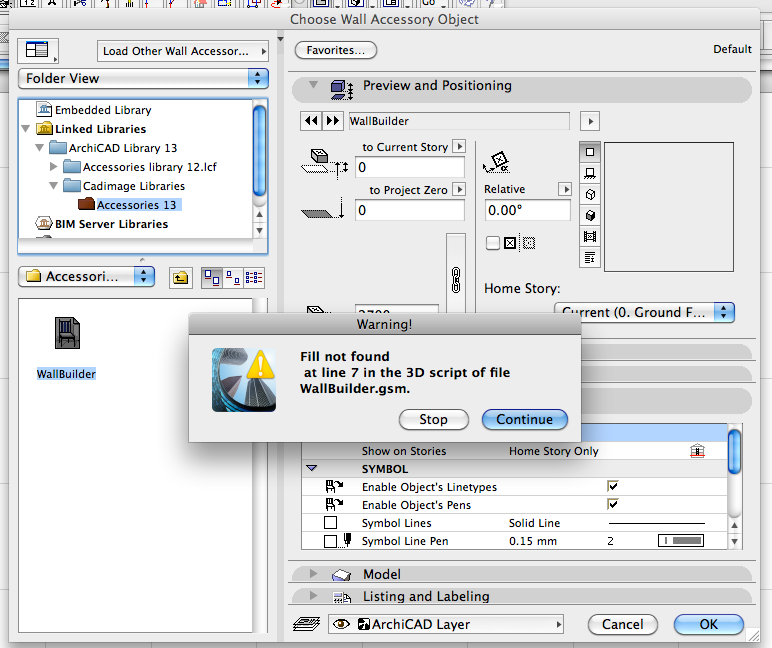The height and width of the screenshot is (648, 772).
Task: Click the dotted anchor point icon
Action: tap(529, 243)
